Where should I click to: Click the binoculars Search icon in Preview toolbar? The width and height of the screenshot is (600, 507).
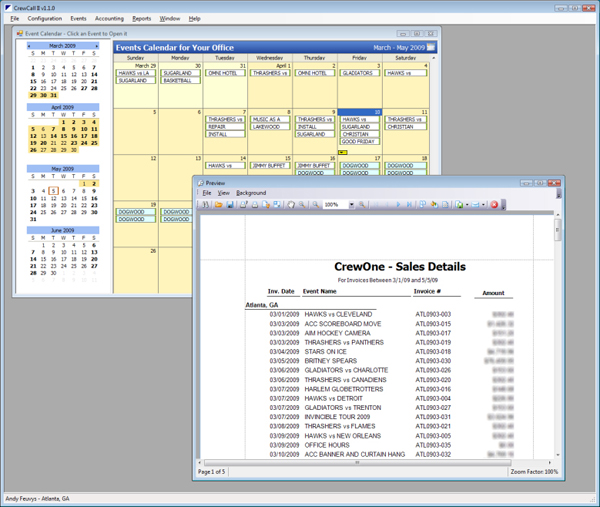(205, 205)
